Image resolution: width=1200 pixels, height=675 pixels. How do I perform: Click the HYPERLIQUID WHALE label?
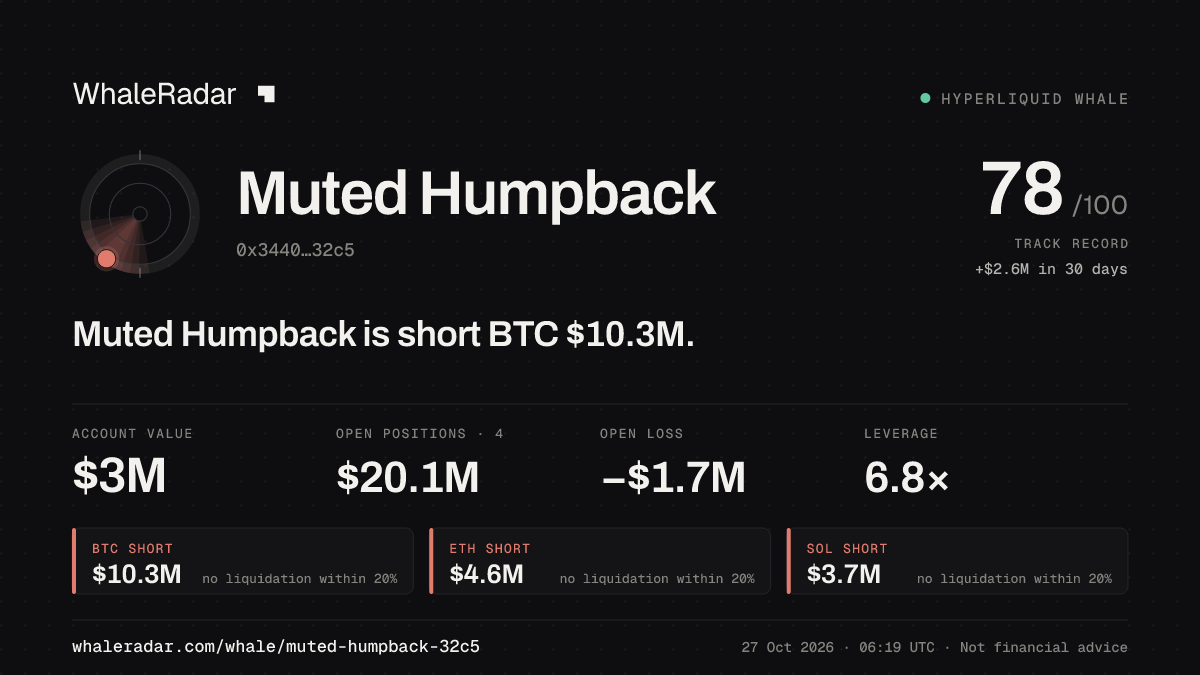point(1035,99)
